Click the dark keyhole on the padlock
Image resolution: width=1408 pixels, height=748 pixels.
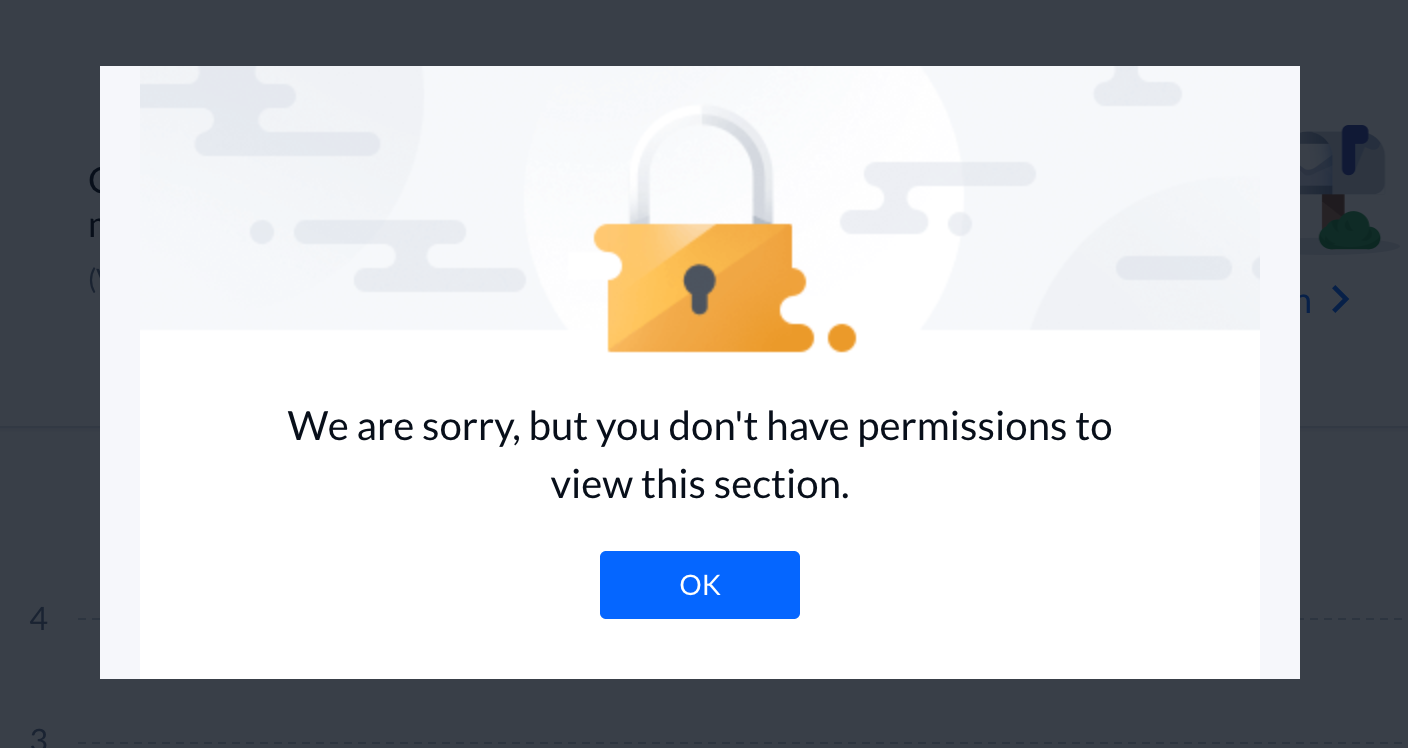point(700,288)
